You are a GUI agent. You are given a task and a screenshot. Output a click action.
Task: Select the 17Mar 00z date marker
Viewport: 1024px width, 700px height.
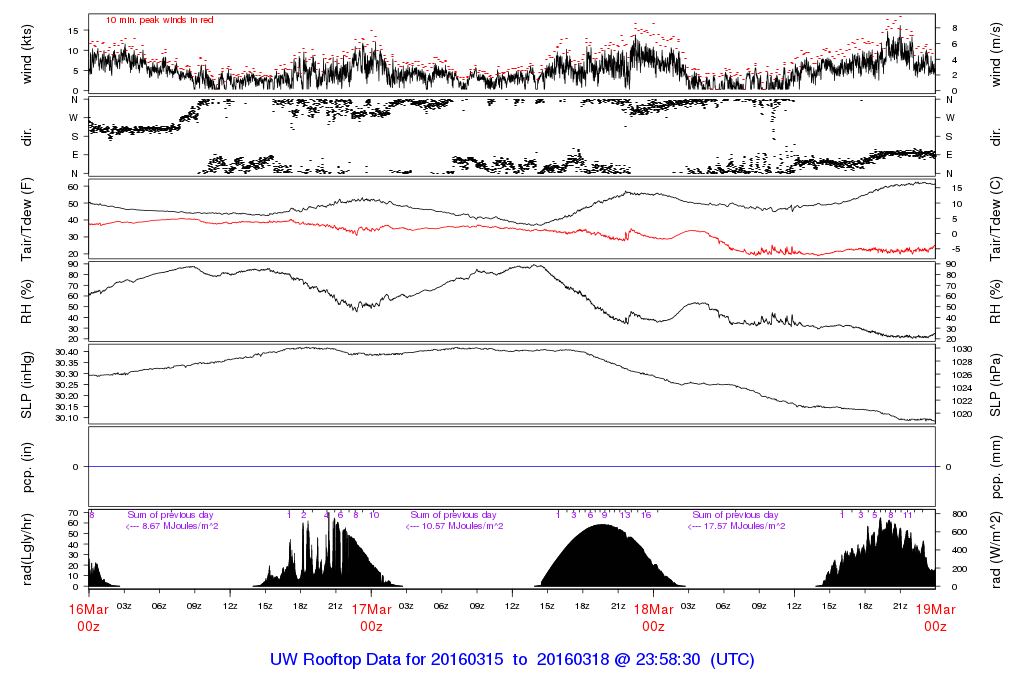pos(371,617)
